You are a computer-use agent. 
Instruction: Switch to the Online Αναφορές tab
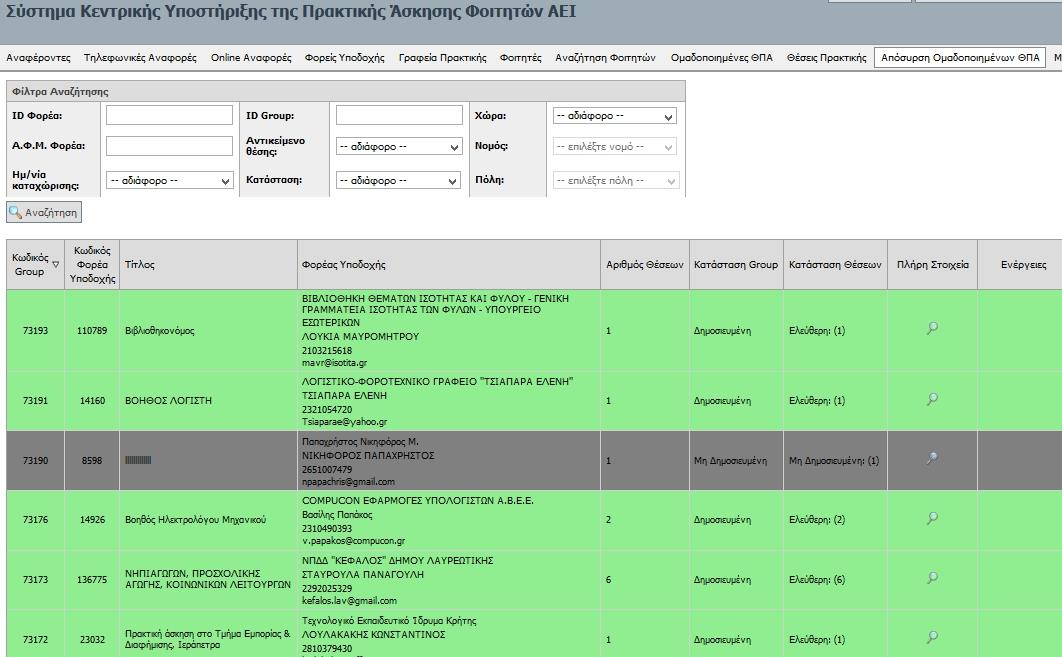click(251, 58)
